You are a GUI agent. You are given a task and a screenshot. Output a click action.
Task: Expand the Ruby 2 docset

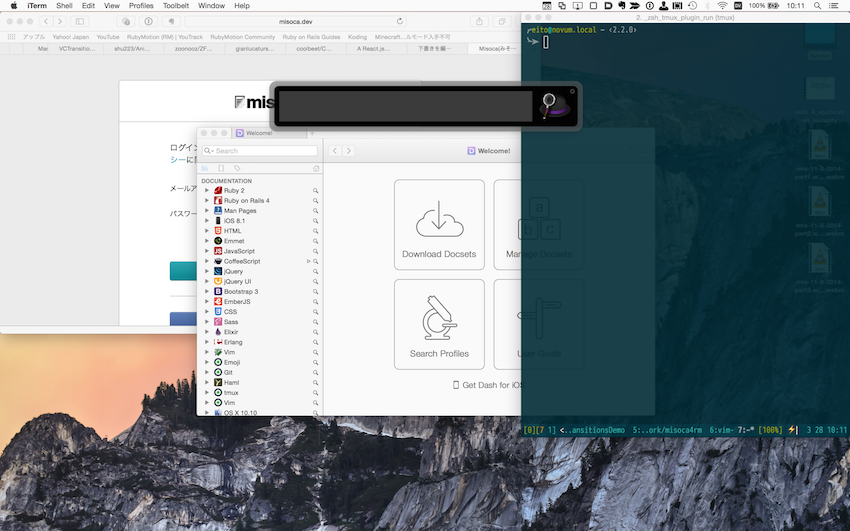pos(207,191)
